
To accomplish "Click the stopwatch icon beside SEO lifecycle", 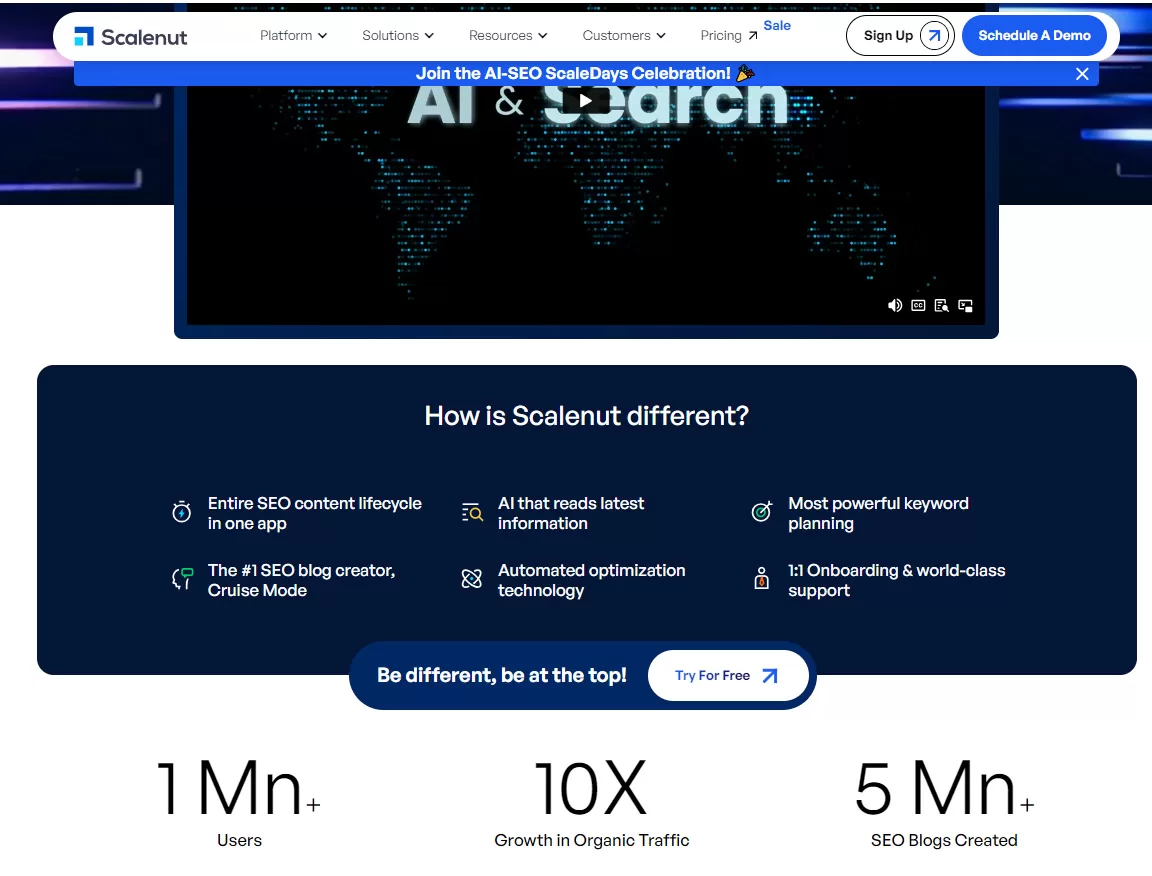I will pyautogui.click(x=181, y=511).
